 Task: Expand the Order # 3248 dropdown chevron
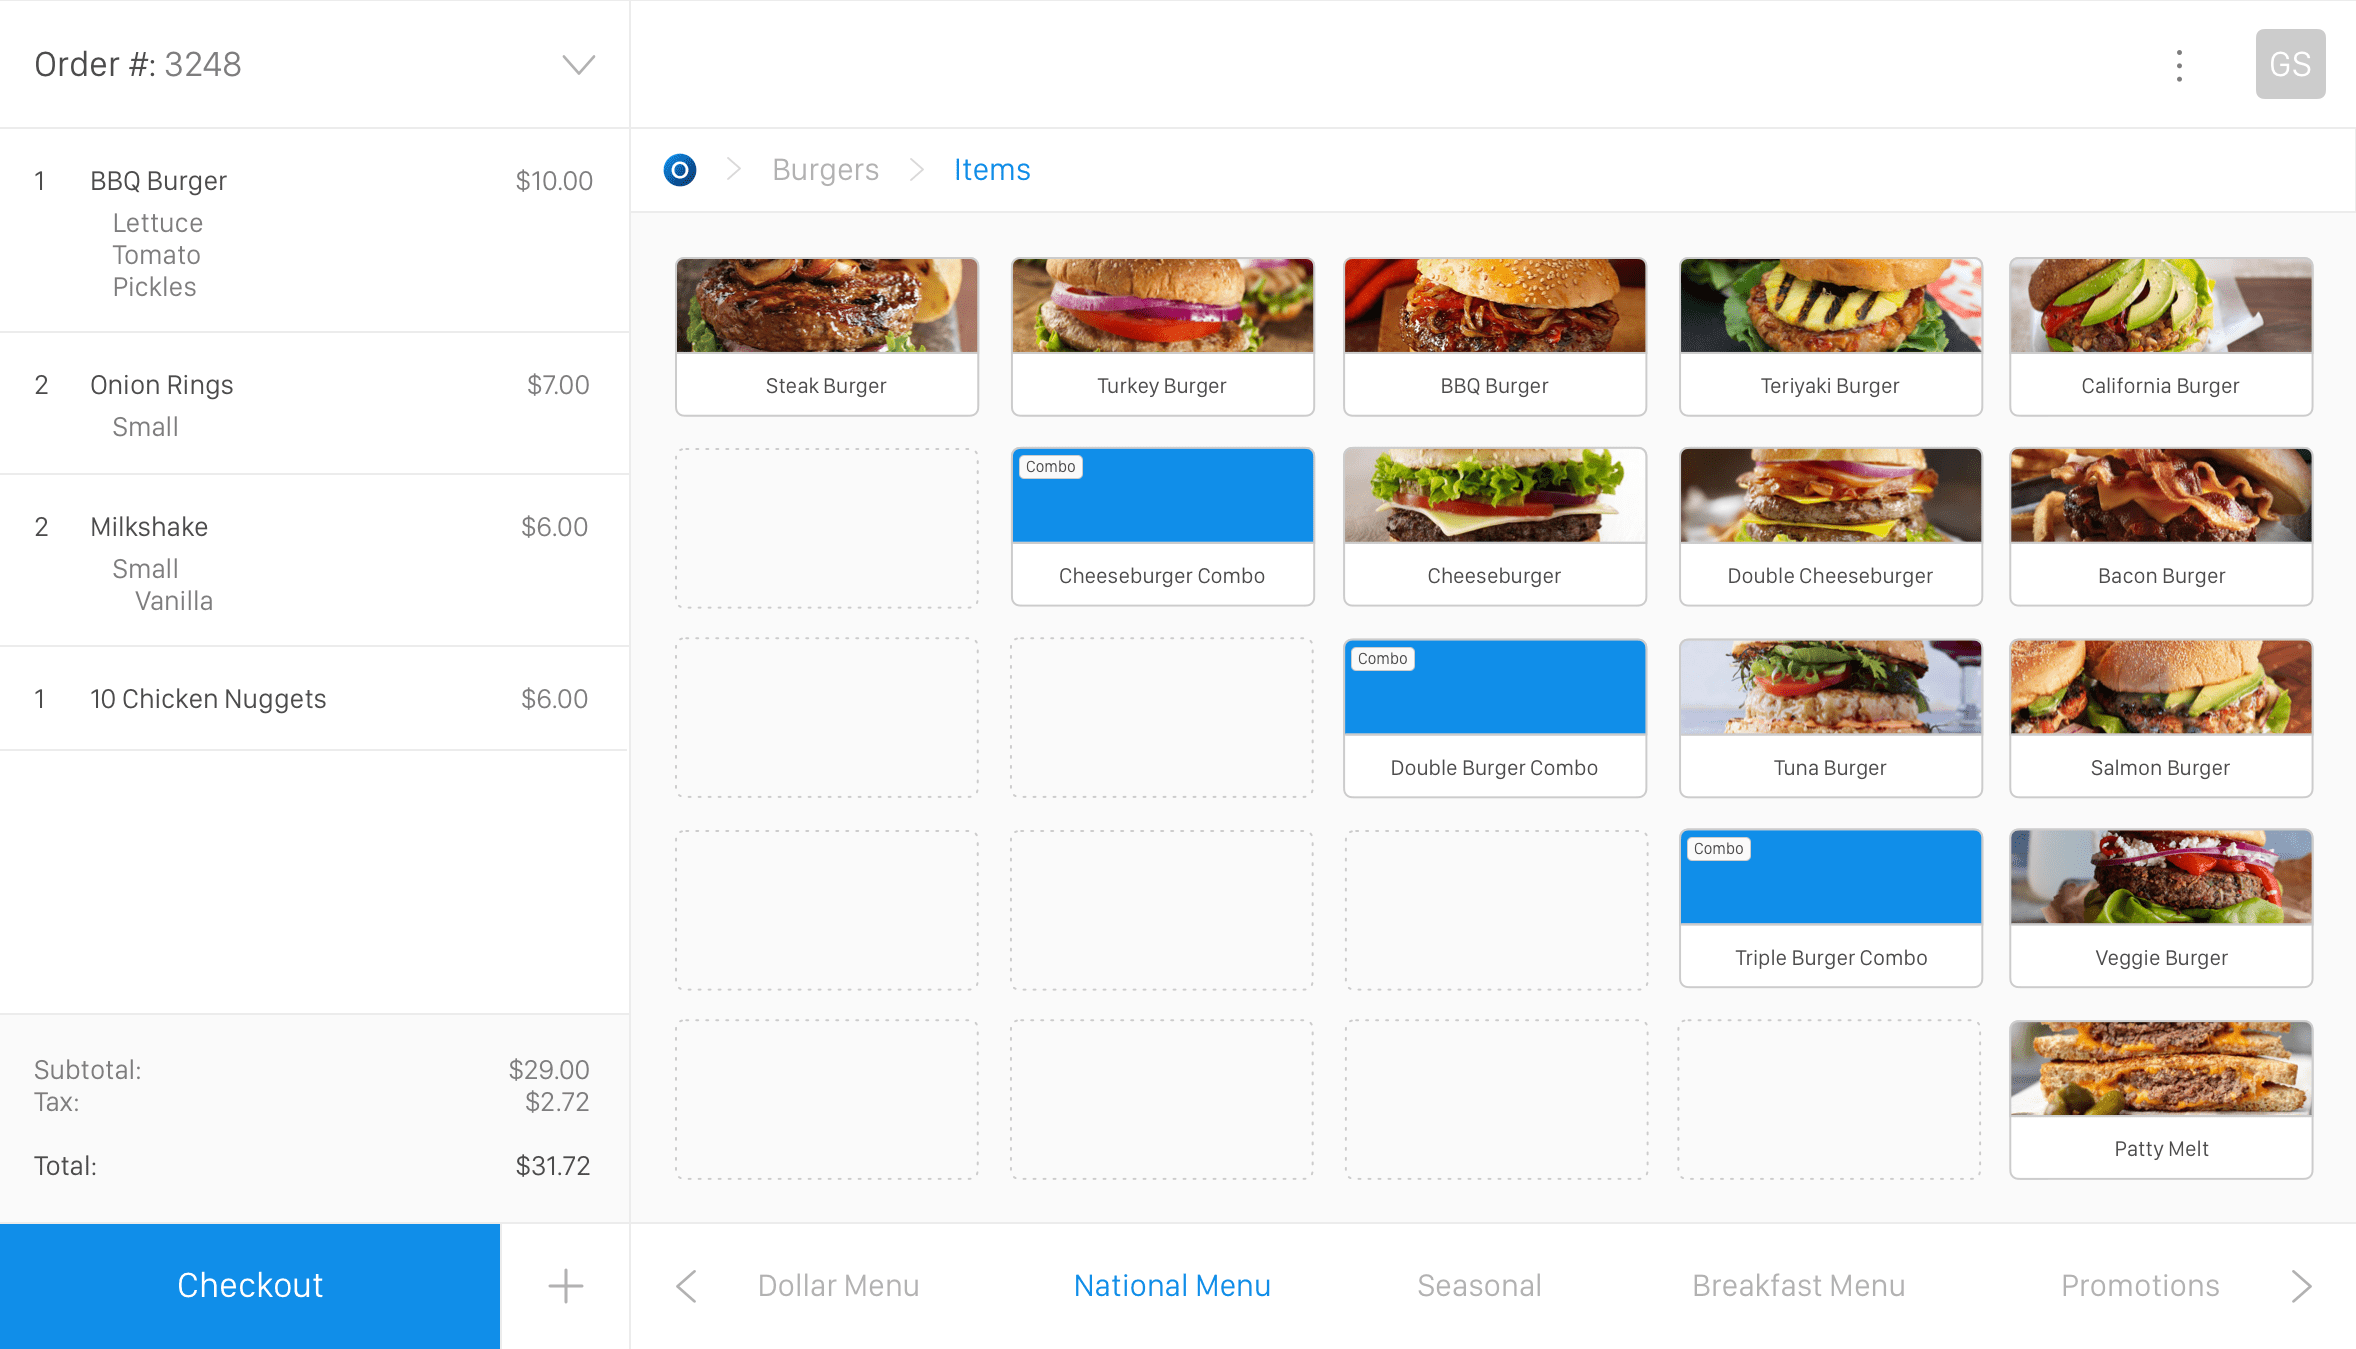(579, 65)
